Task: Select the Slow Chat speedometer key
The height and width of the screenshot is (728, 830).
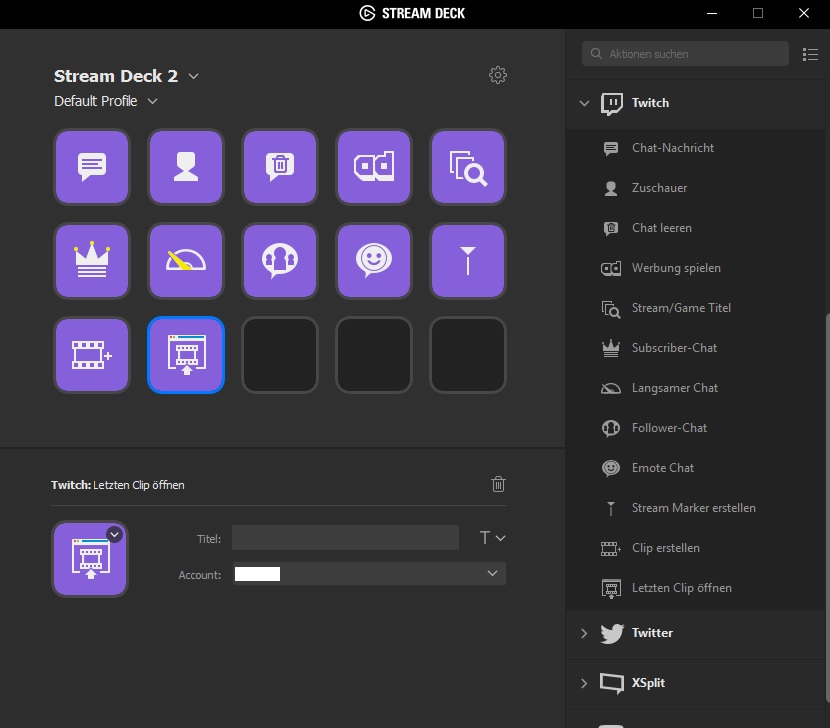Action: 186,260
